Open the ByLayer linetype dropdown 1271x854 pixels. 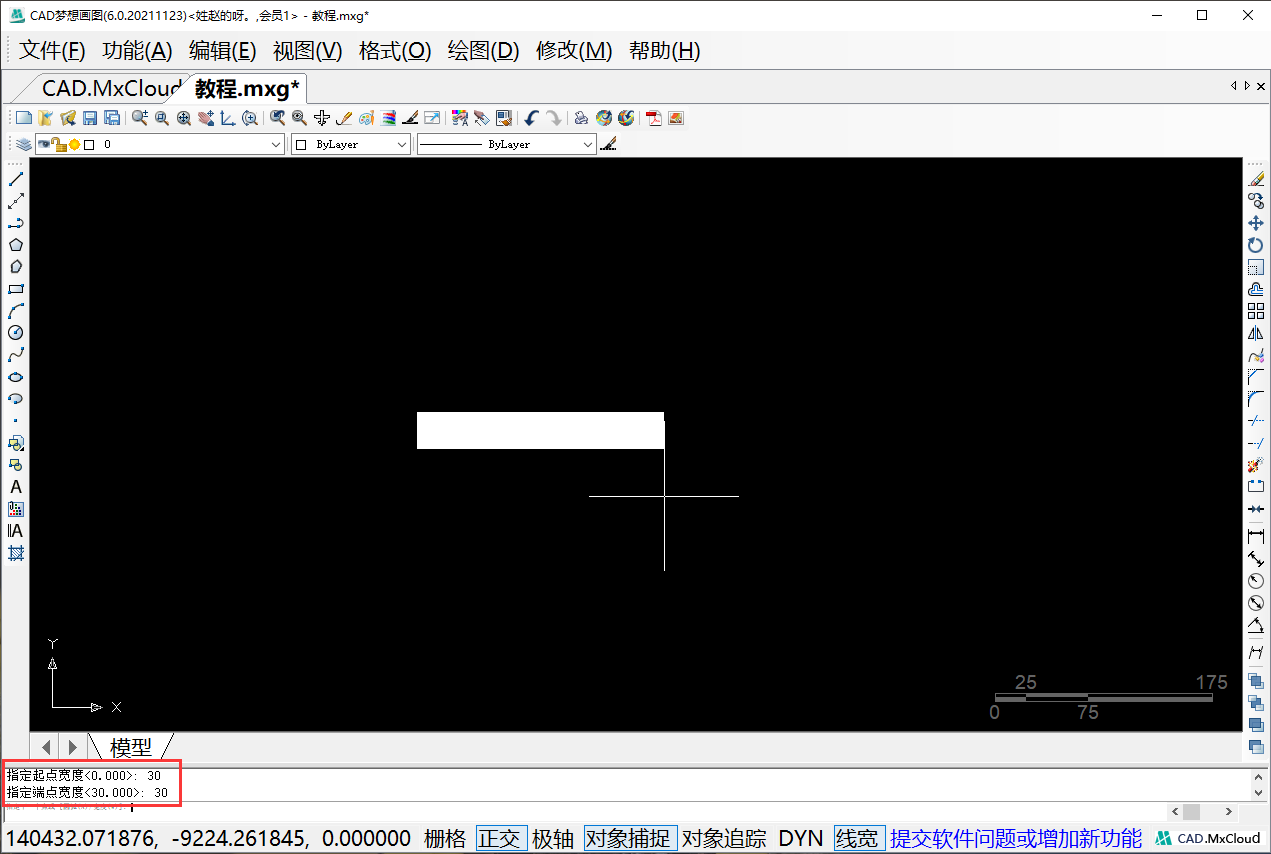587,144
